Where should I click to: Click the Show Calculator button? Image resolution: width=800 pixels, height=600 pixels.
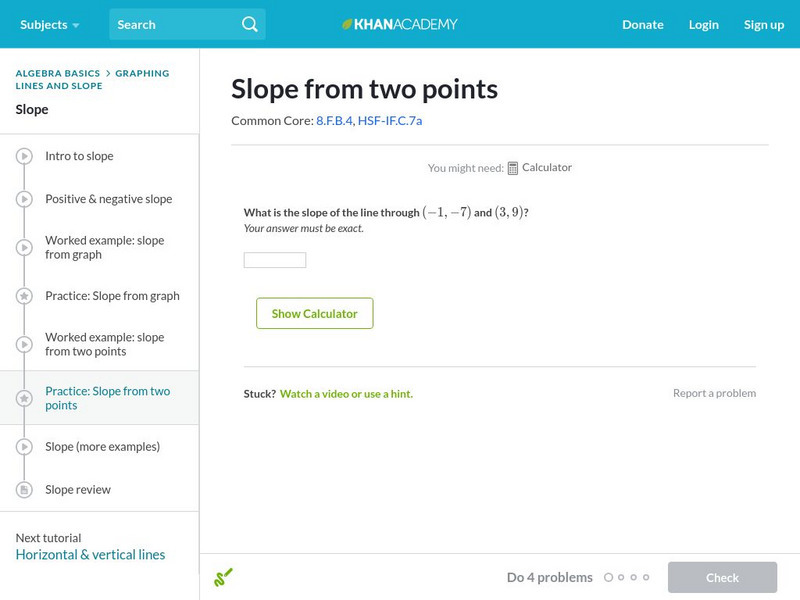point(314,313)
